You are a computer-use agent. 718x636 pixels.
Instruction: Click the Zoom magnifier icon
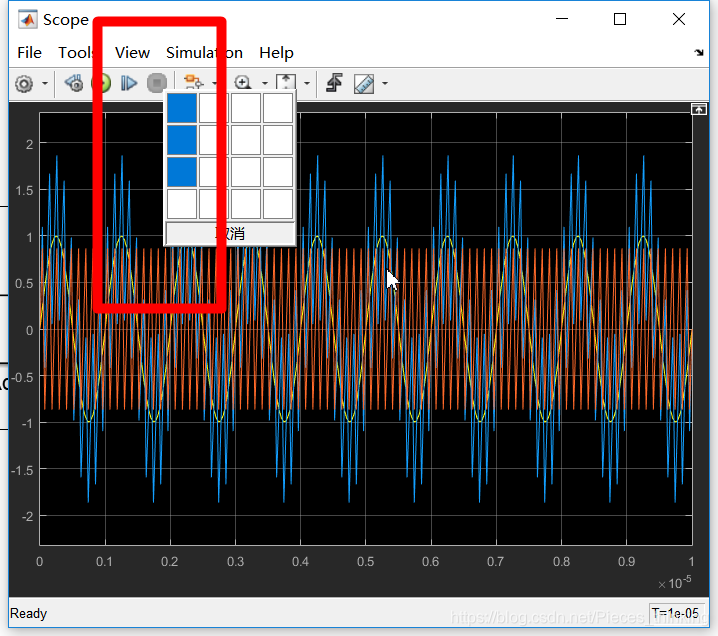[x=243, y=83]
